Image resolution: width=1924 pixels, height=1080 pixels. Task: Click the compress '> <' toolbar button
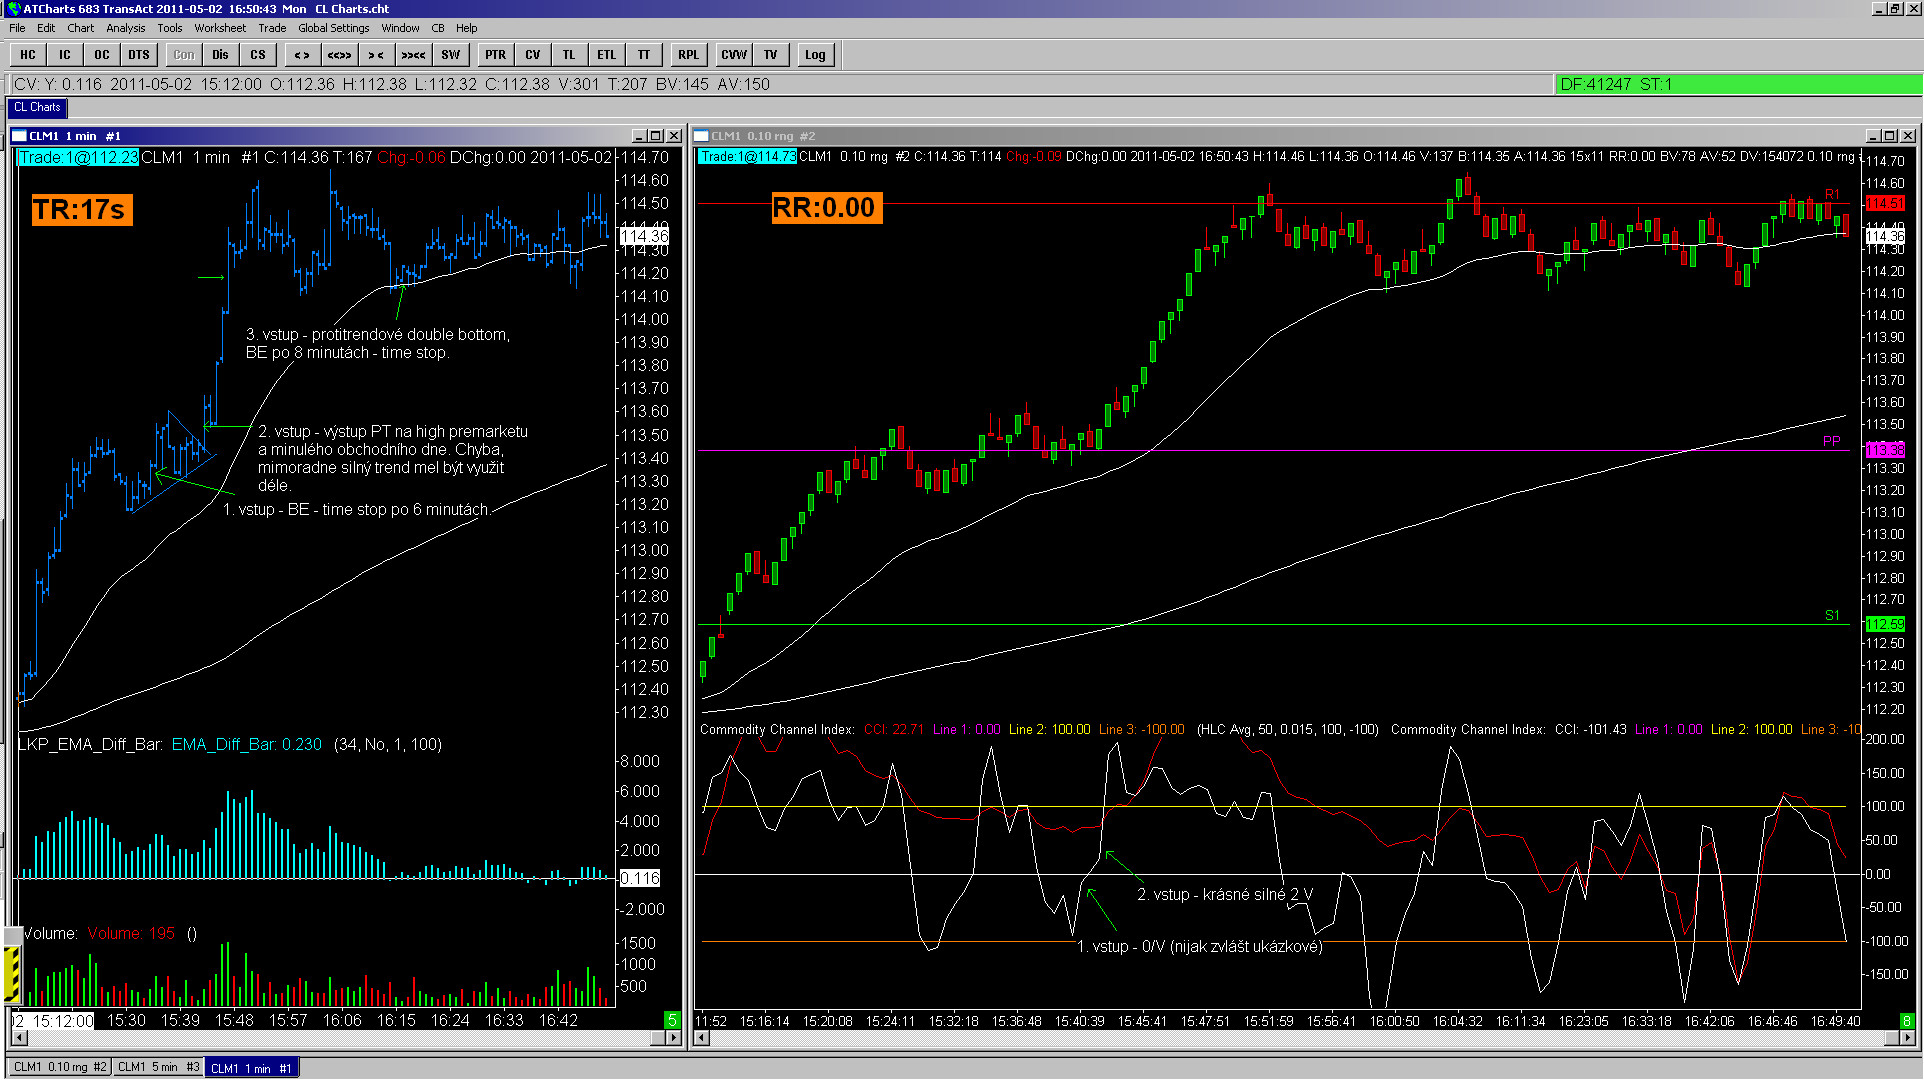pyautogui.click(x=376, y=55)
